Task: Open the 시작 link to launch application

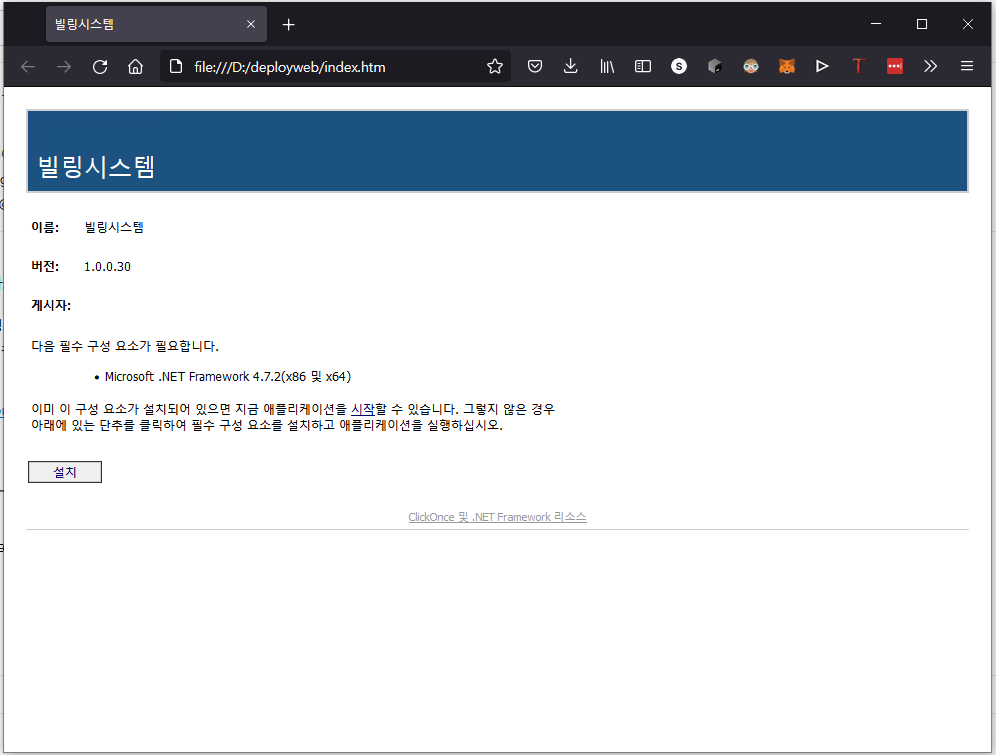Action: click(x=363, y=410)
